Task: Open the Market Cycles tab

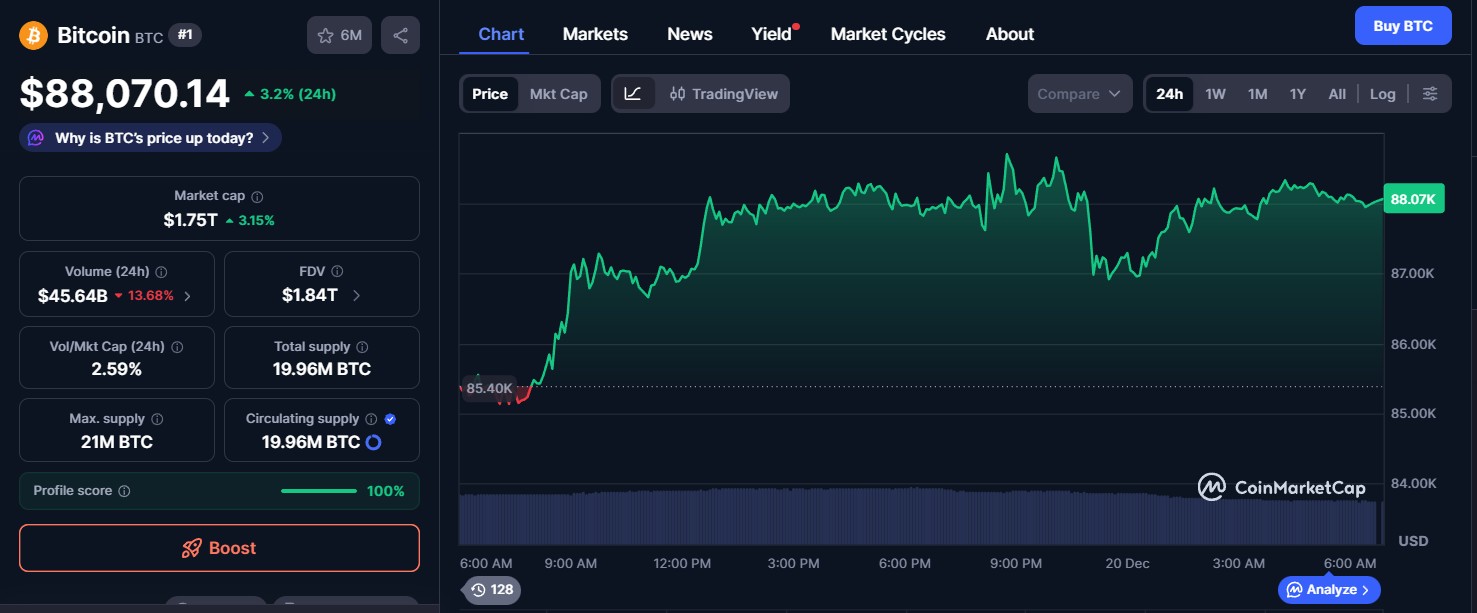Action: [x=888, y=33]
